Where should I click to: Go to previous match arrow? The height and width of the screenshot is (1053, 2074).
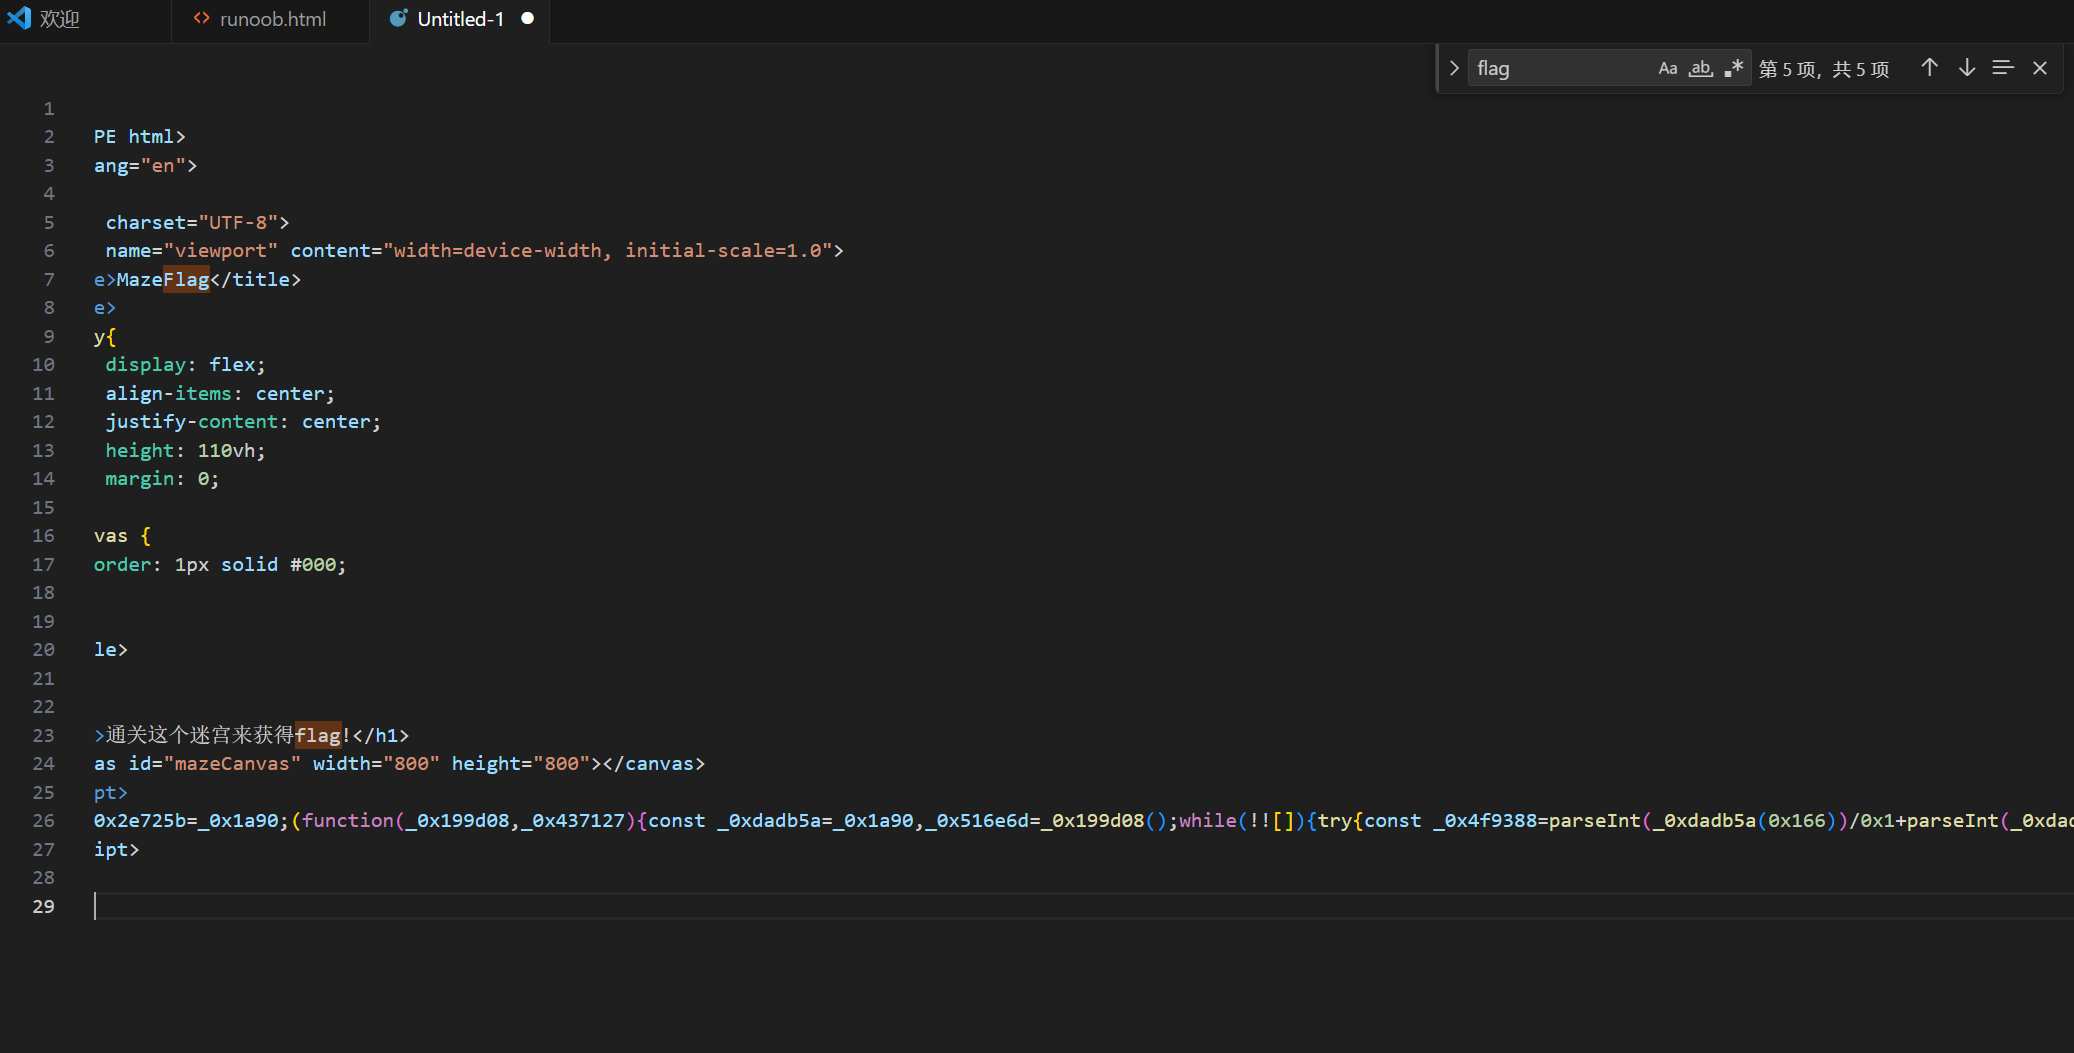click(1929, 68)
